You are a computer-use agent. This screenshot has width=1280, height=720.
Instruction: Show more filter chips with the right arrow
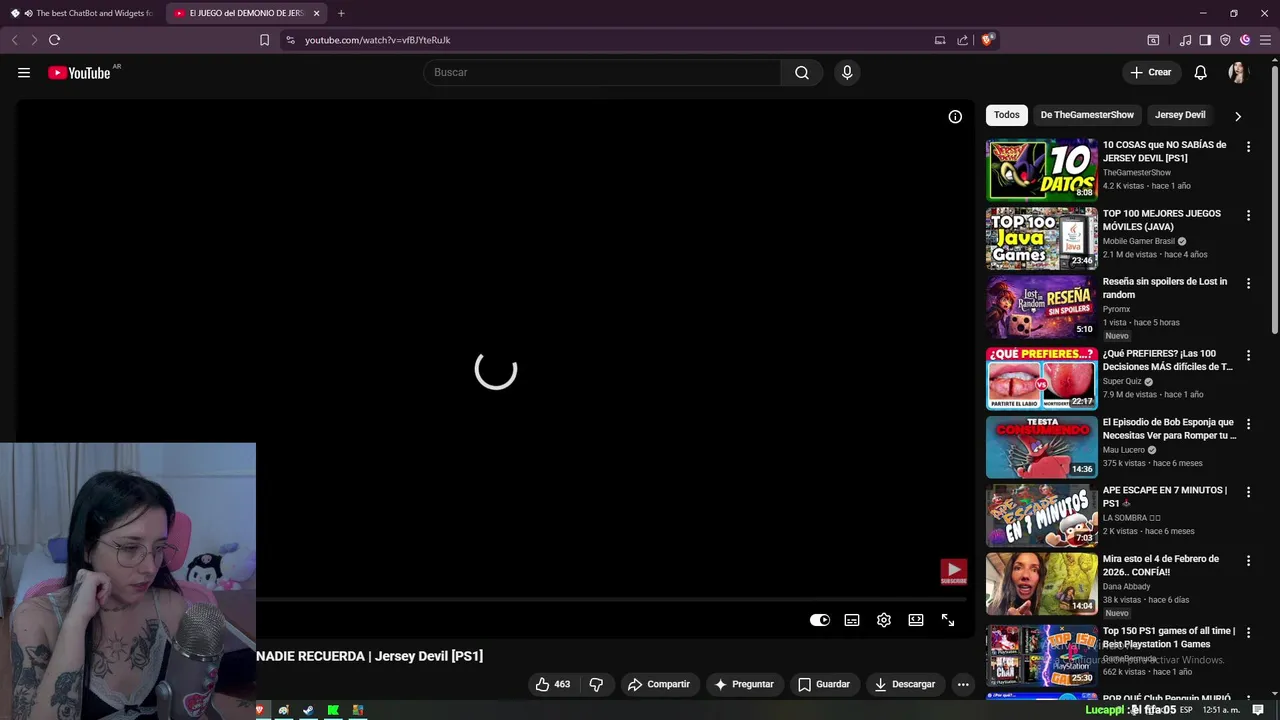pos(1237,116)
